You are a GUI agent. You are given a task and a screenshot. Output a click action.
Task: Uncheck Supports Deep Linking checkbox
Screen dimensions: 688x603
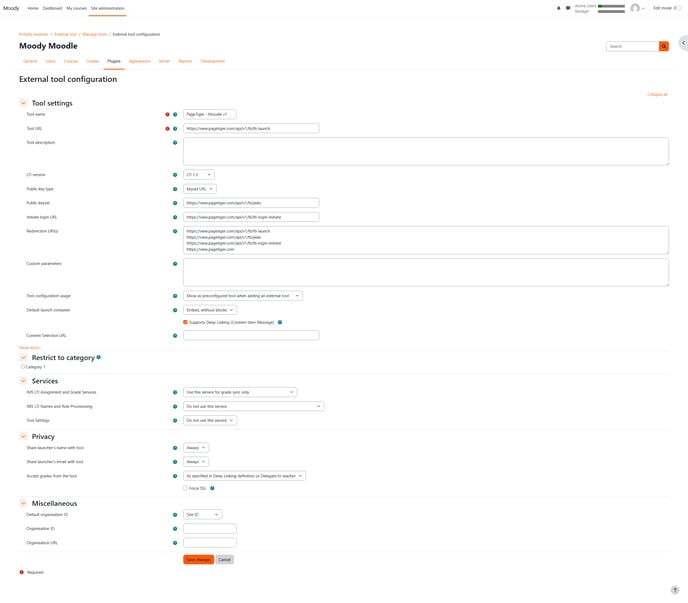185,322
